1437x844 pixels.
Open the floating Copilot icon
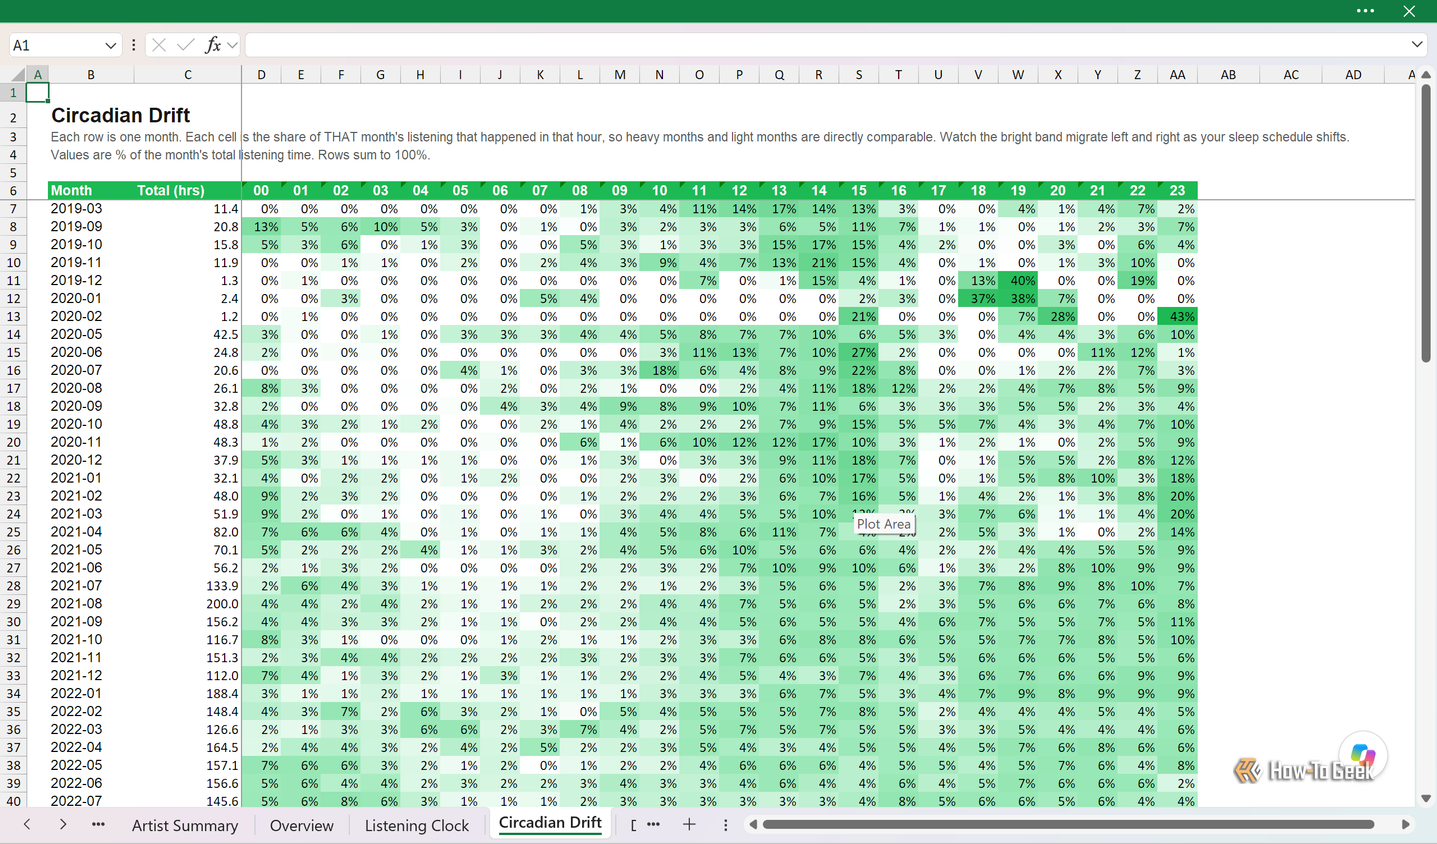click(1363, 755)
